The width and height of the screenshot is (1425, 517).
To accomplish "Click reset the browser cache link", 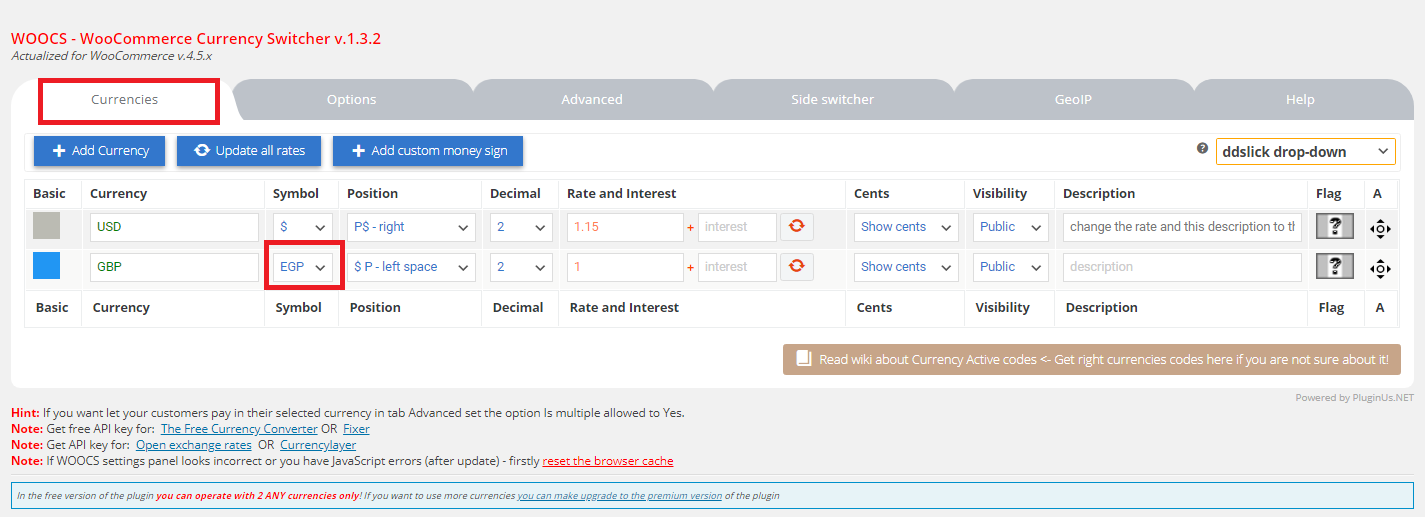I will 608,461.
